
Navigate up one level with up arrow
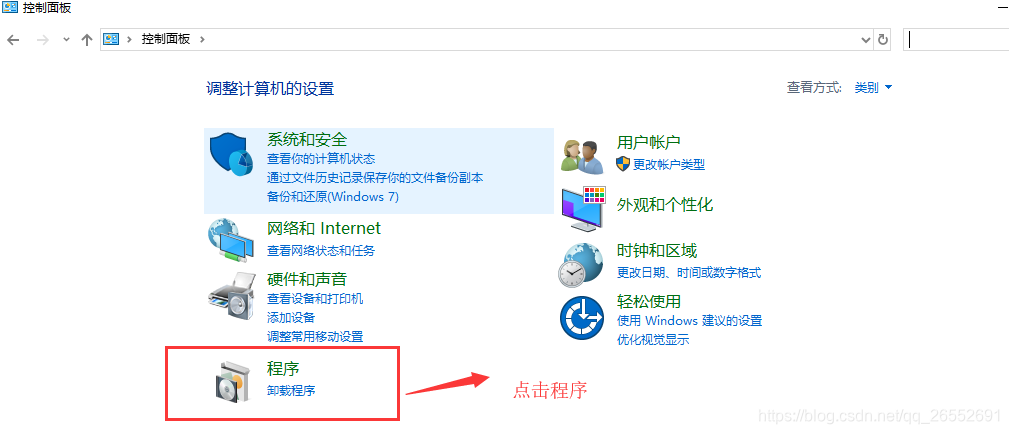coord(87,39)
